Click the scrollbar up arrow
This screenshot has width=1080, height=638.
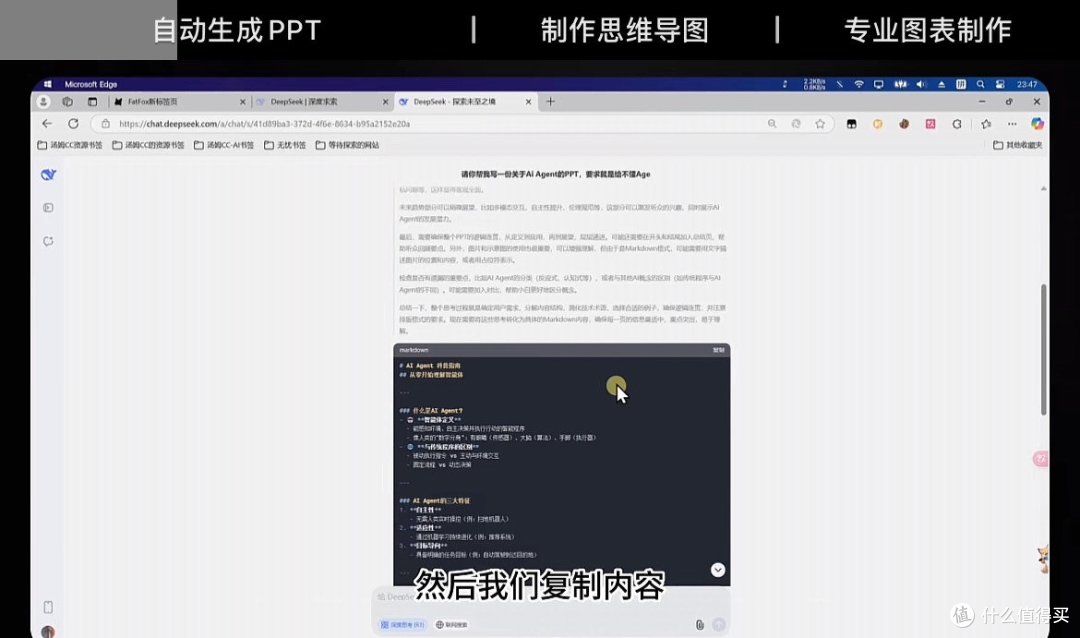click(x=1043, y=188)
